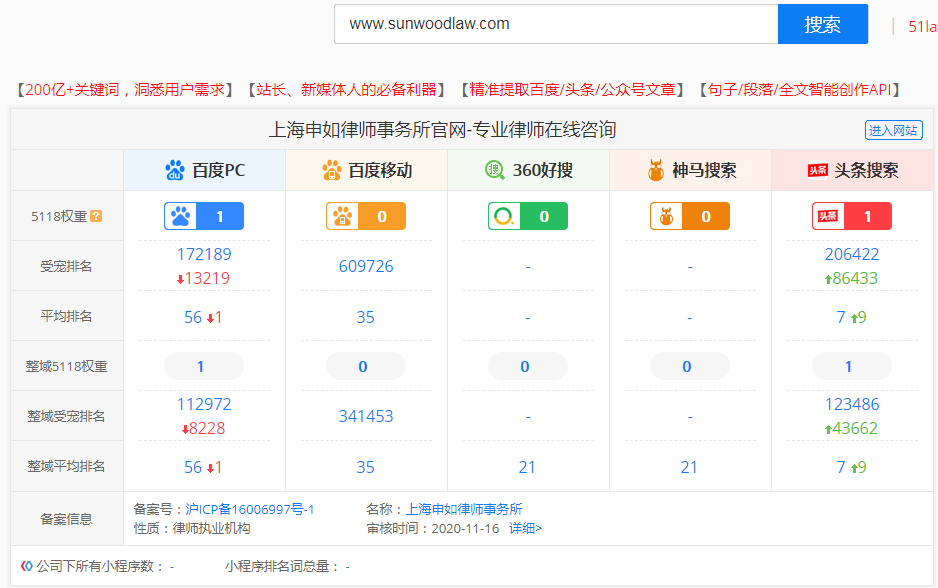Screen dimensions: 938x588
Task: Click the 备案信息 row label
Action: tap(66, 519)
